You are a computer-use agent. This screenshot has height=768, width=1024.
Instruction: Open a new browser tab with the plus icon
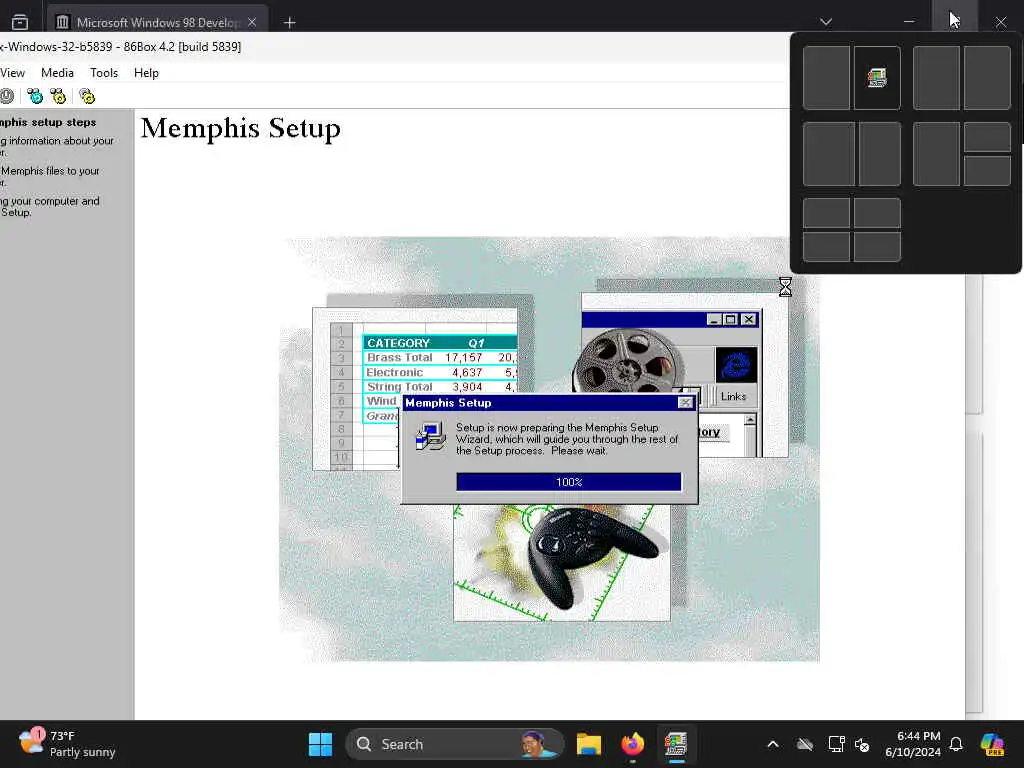click(x=289, y=23)
